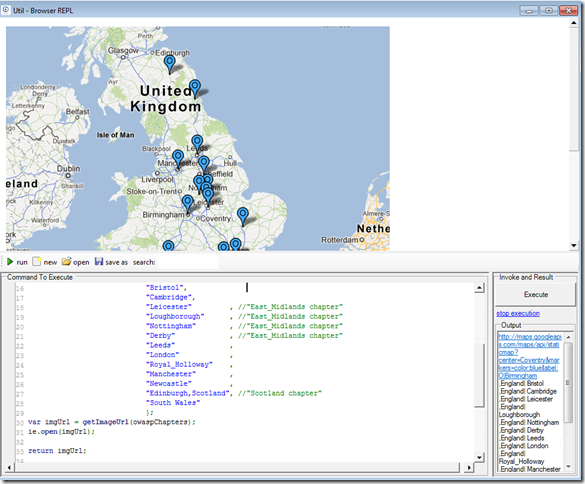Viewport: 585px width, 484px height.
Task: Click the code editor's horizontal scroll right arrow
Action: tap(469, 467)
